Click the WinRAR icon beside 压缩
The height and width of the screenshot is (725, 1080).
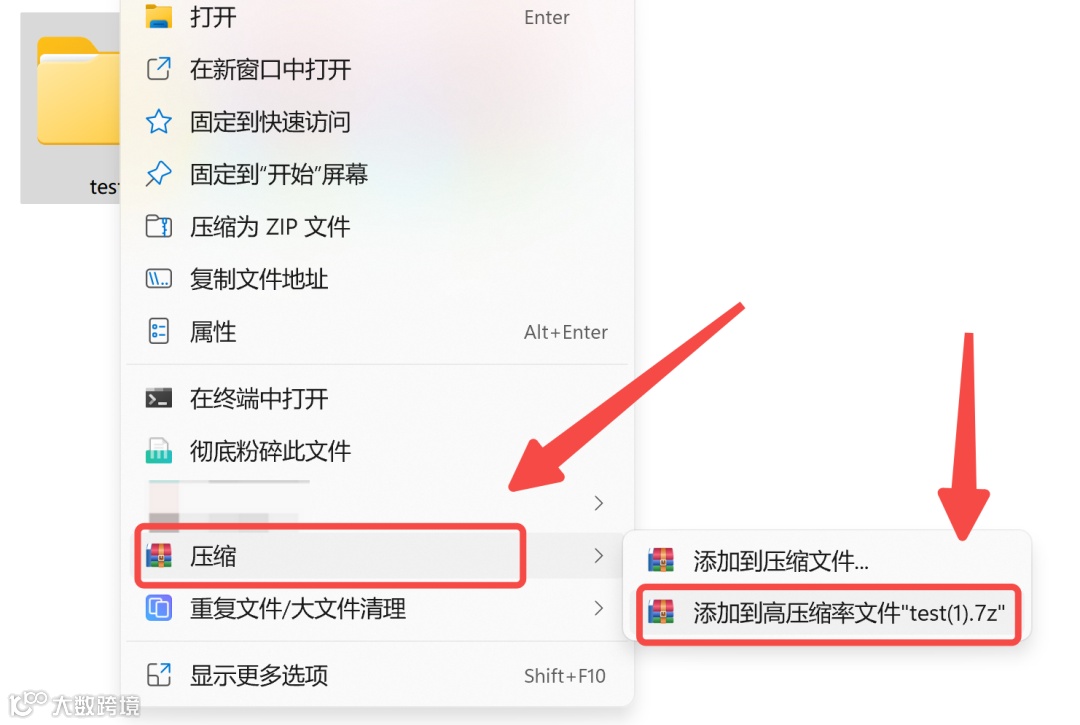click(159, 556)
